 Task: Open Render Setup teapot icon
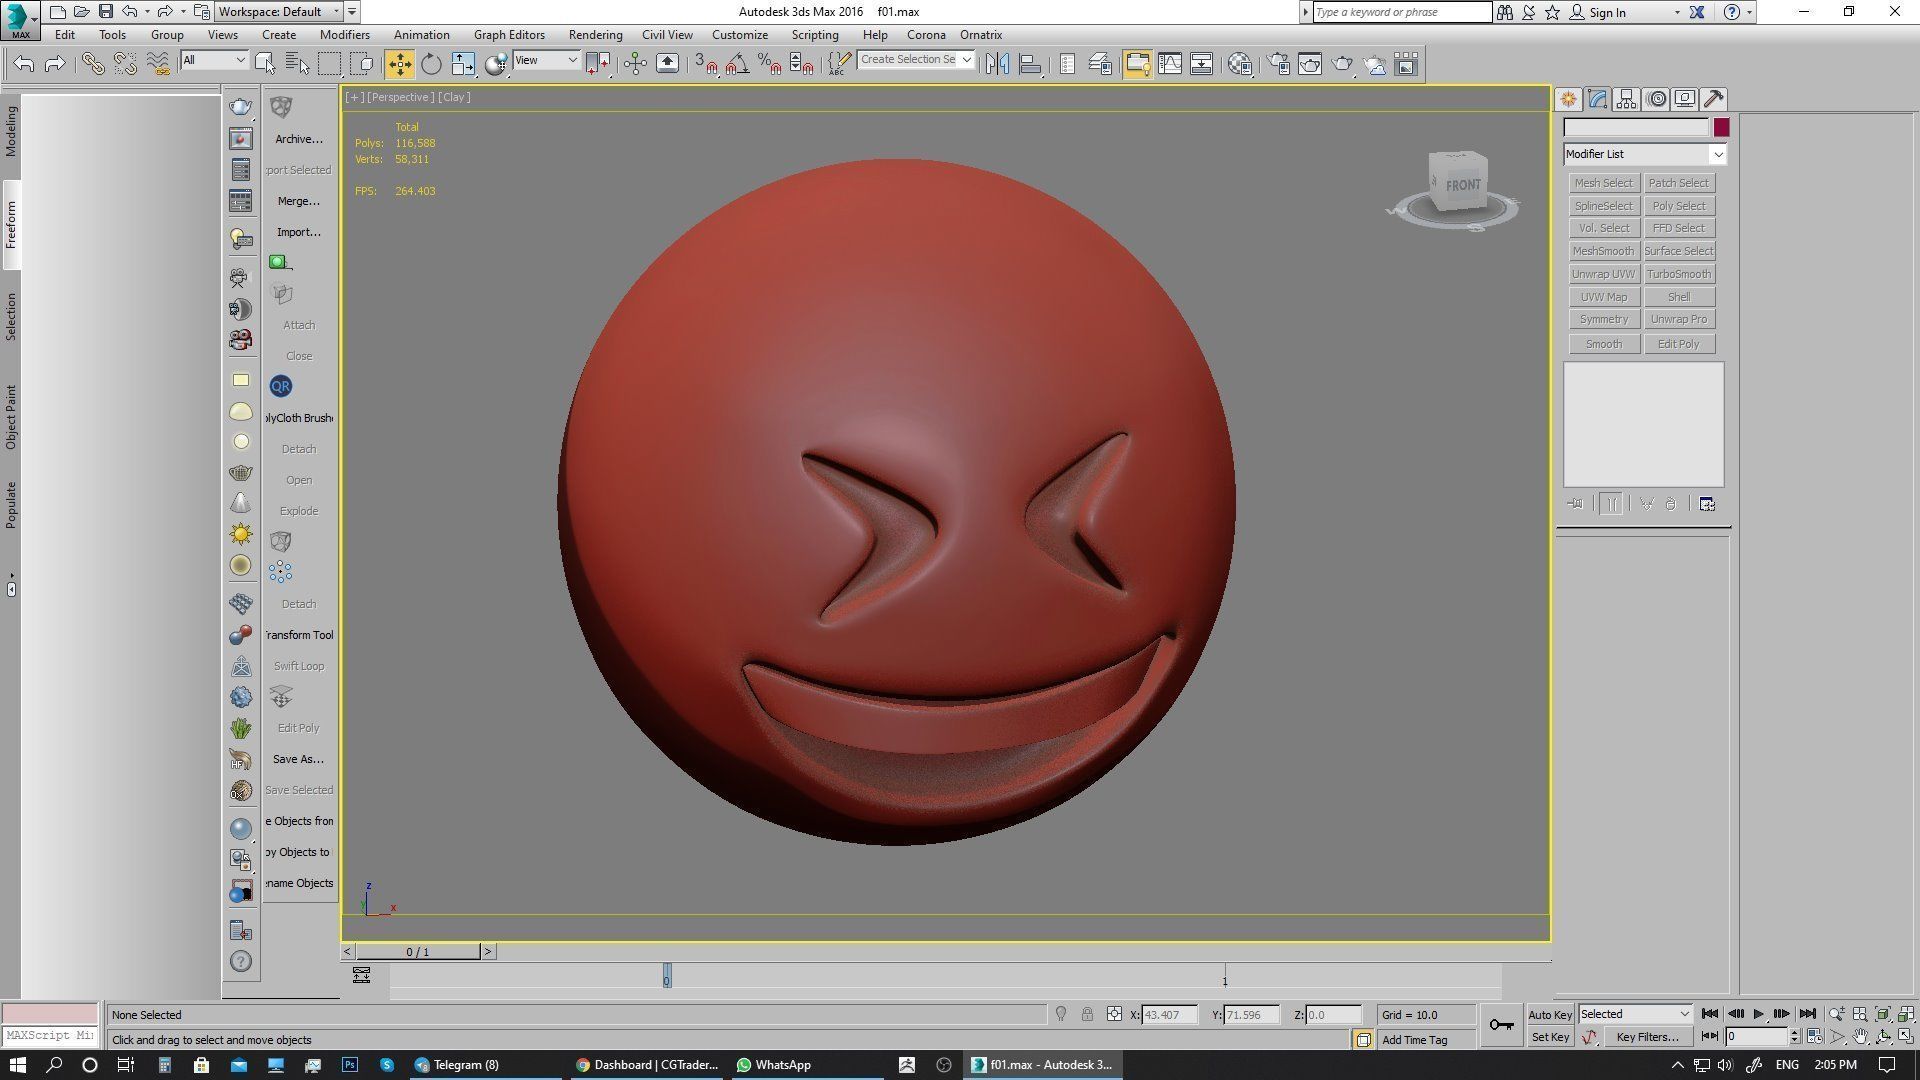coord(1278,64)
